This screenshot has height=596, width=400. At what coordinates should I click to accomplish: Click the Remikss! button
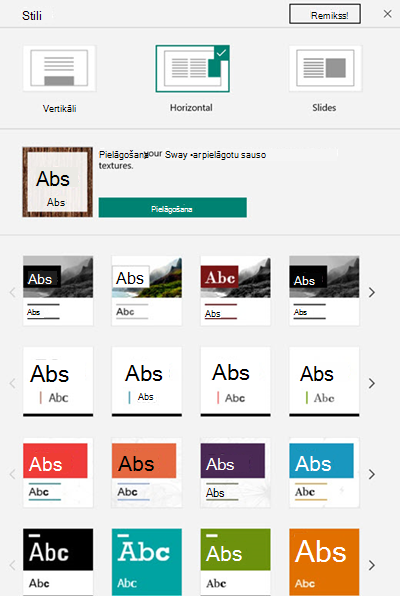(325, 14)
